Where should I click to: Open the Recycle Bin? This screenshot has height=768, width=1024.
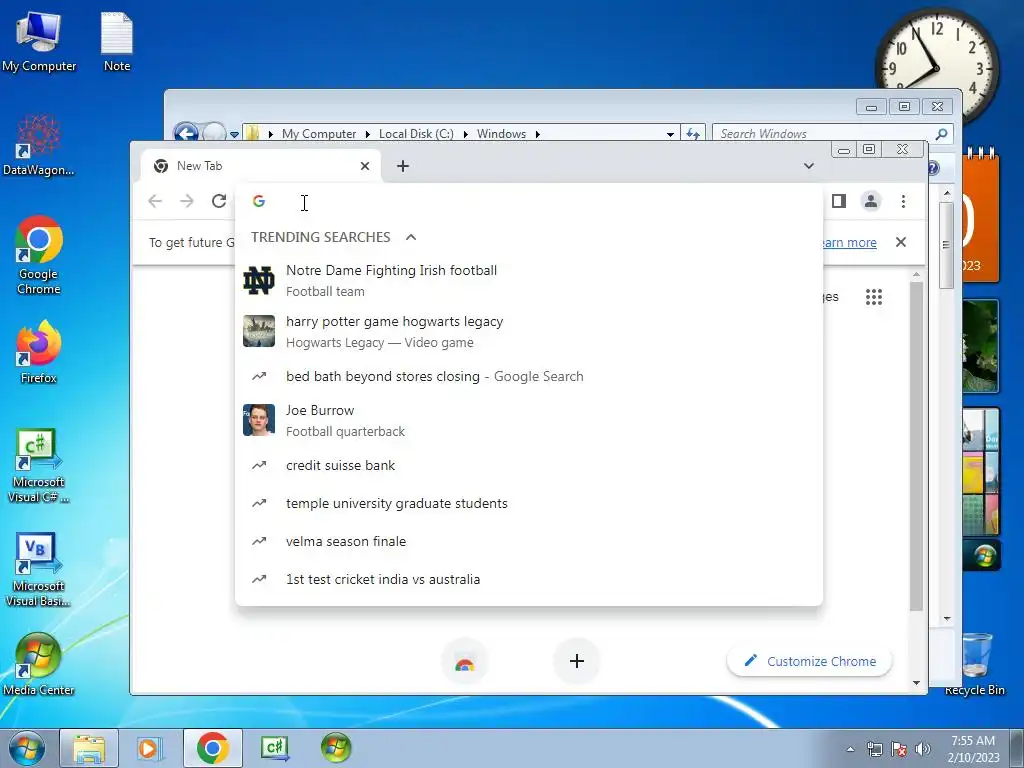click(x=974, y=664)
